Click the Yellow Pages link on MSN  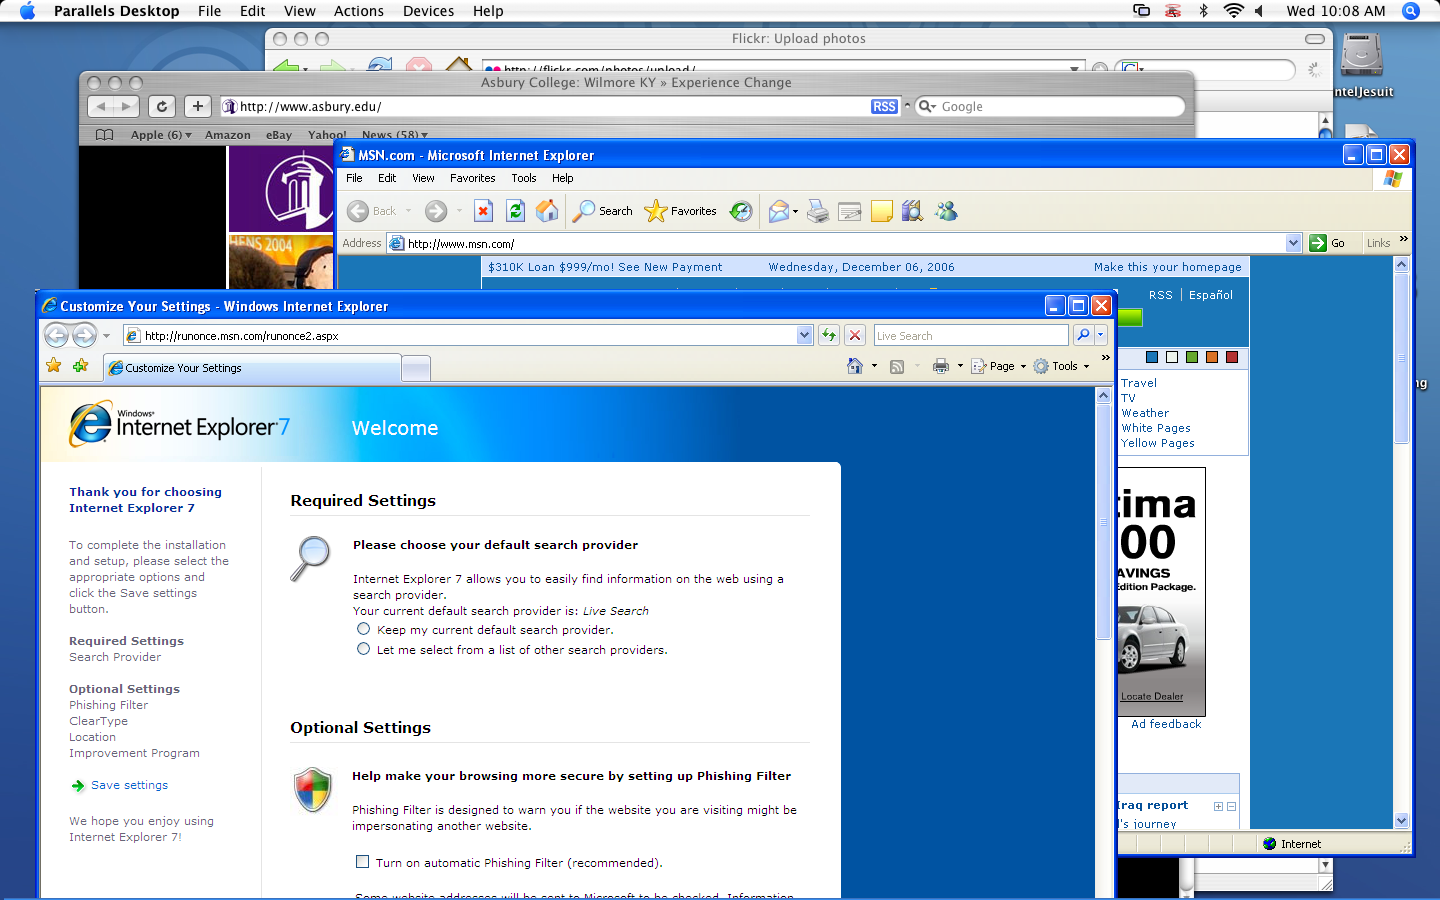click(1158, 443)
